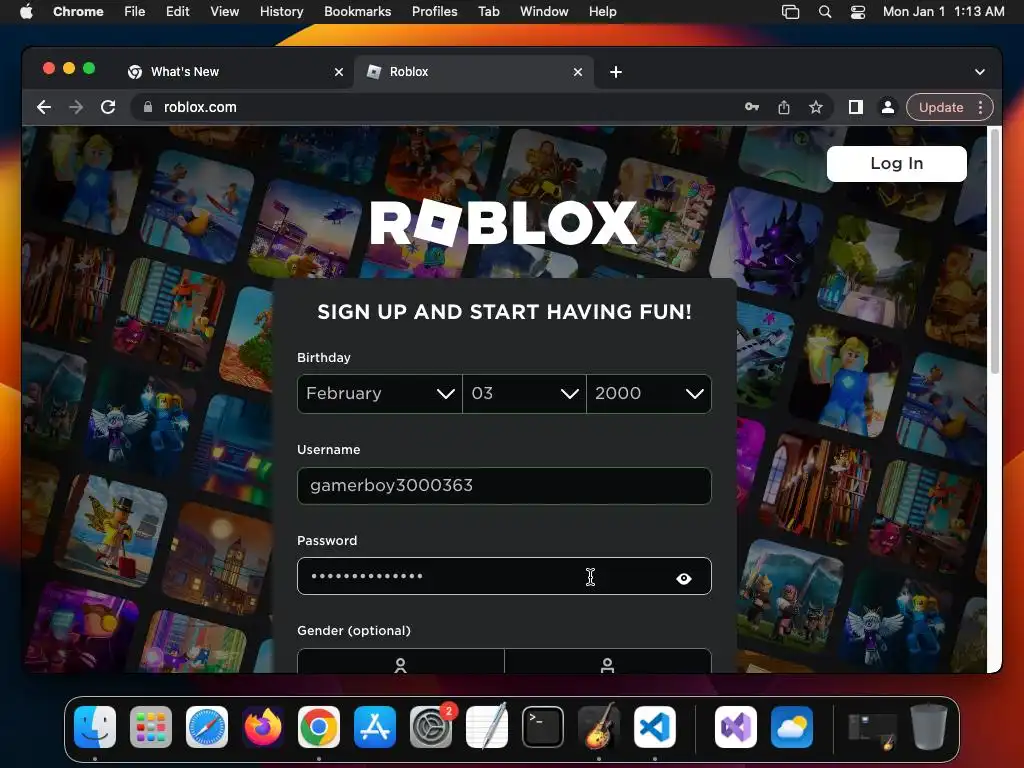Image resolution: width=1024 pixels, height=768 pixels.
Task: Open the birthday day dropdown
Action: 524,394
